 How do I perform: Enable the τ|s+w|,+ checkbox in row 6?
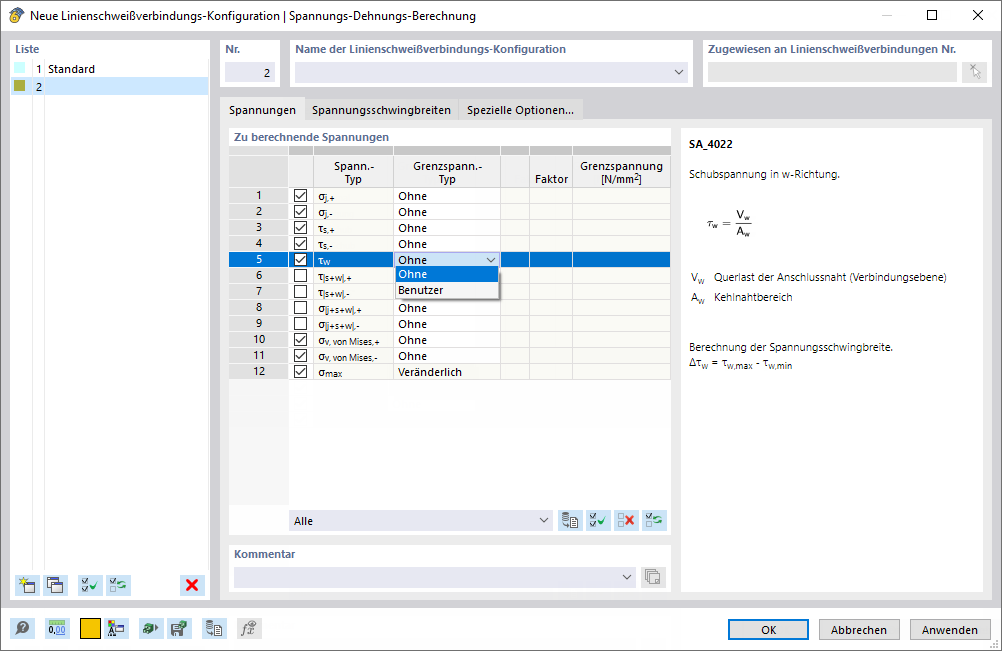(x=300, y=275)
